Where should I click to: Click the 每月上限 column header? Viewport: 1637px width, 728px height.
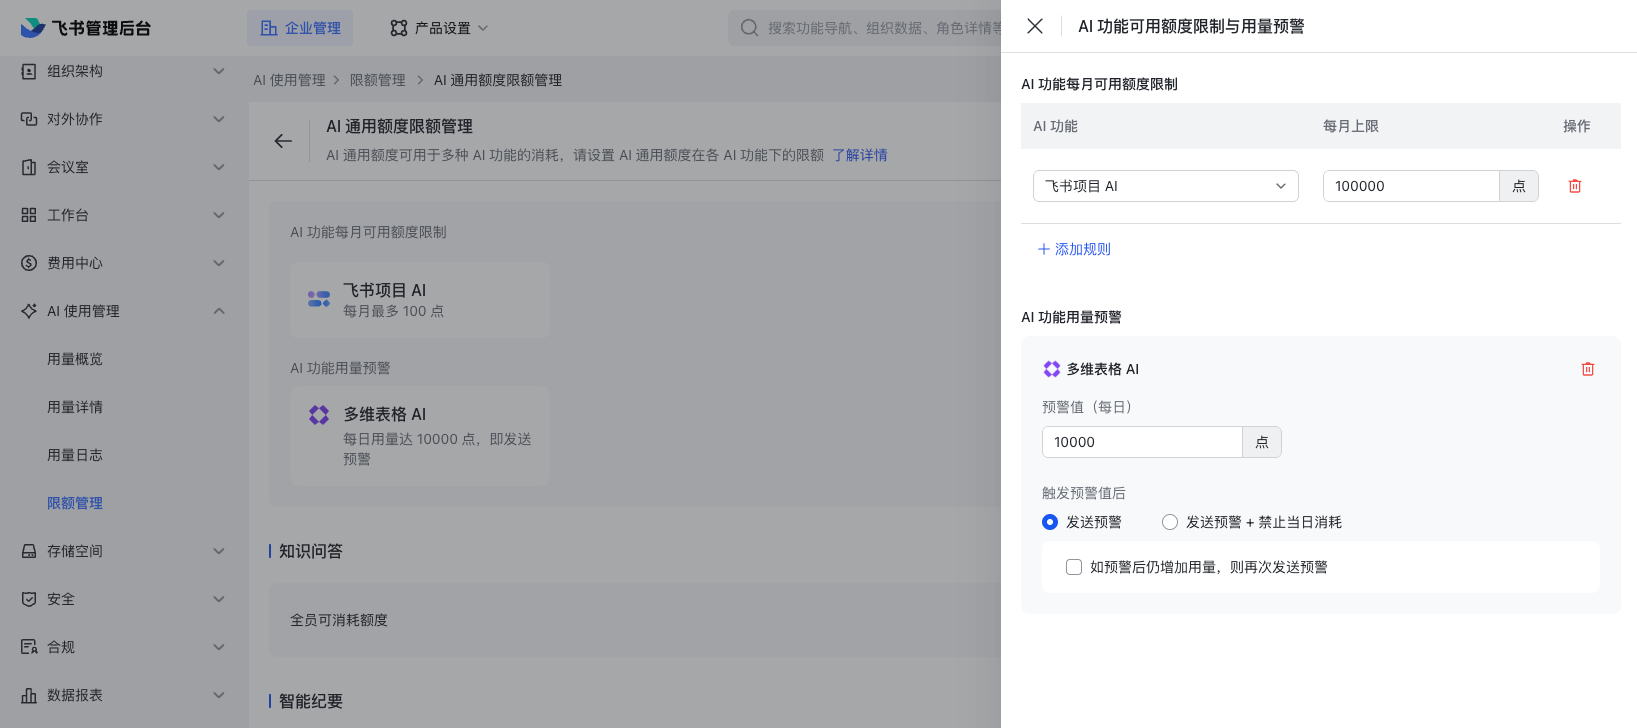click(x=1351, y=126)
